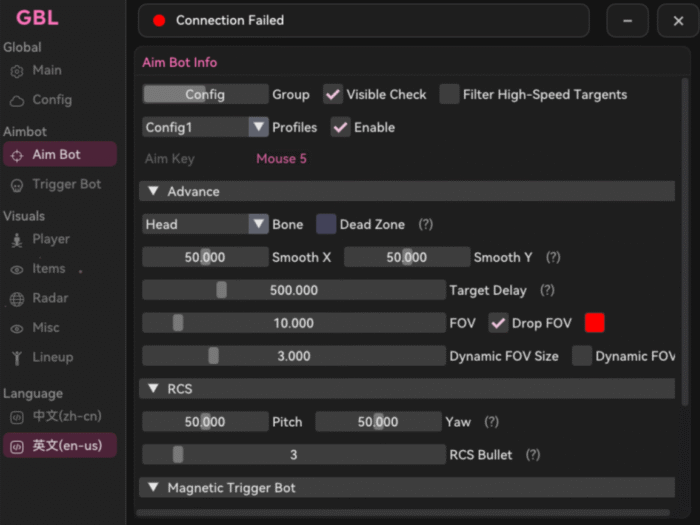Click the red Connection Failed status dot

click(x=159, y=21)
